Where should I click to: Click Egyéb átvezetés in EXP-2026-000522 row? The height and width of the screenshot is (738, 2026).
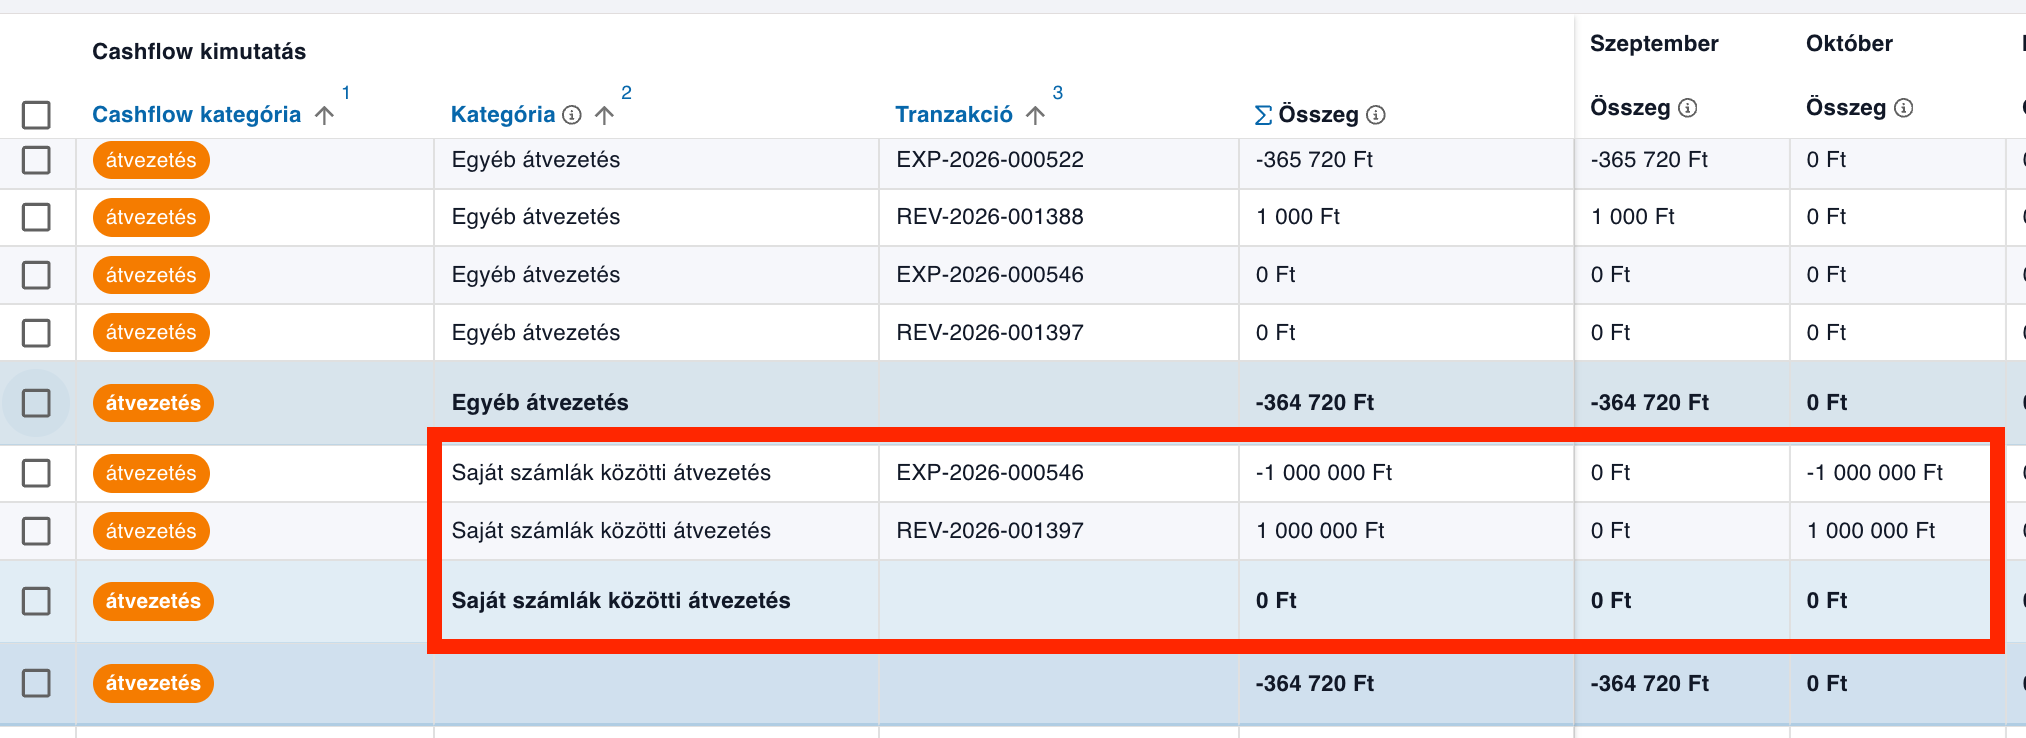536,160
